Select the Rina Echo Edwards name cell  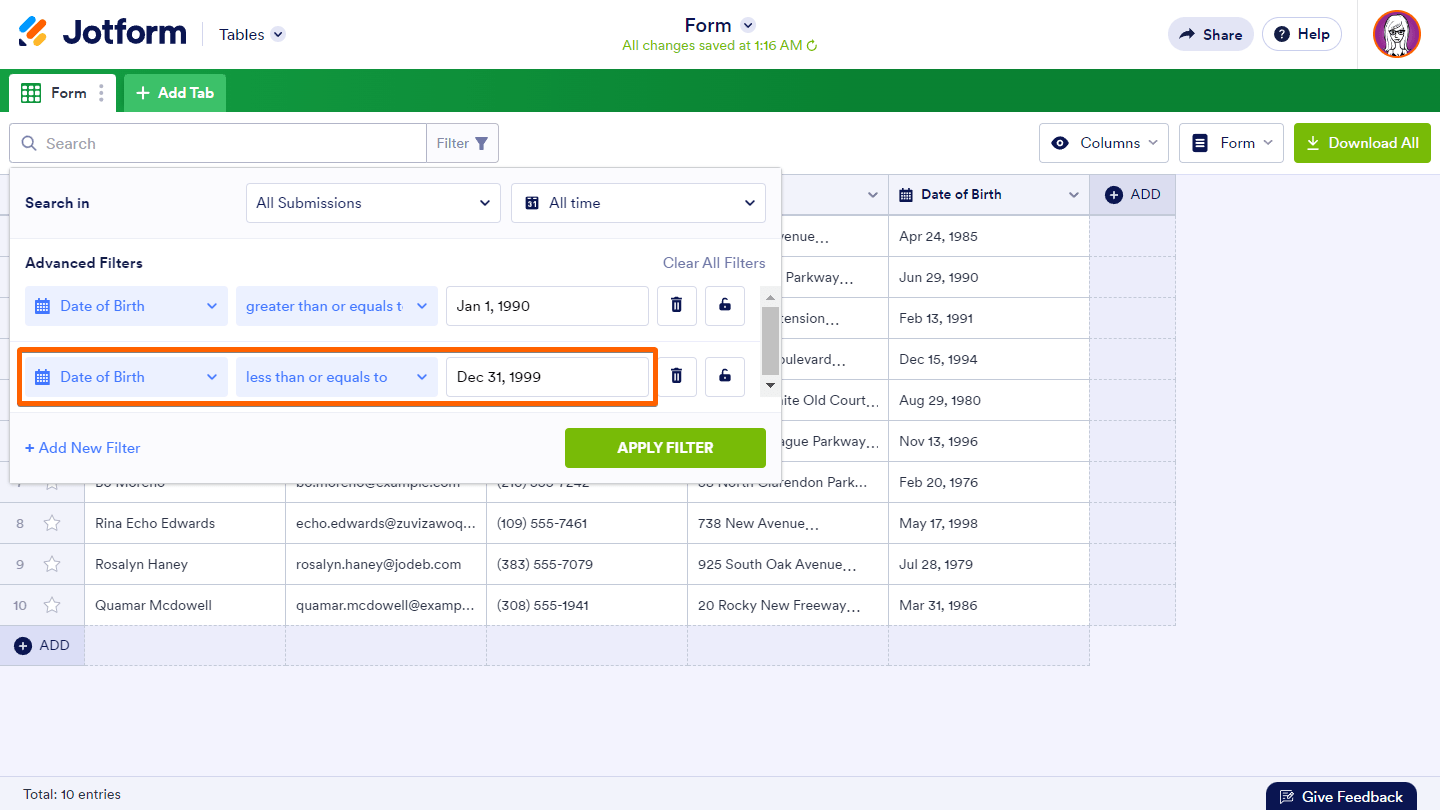185,523
